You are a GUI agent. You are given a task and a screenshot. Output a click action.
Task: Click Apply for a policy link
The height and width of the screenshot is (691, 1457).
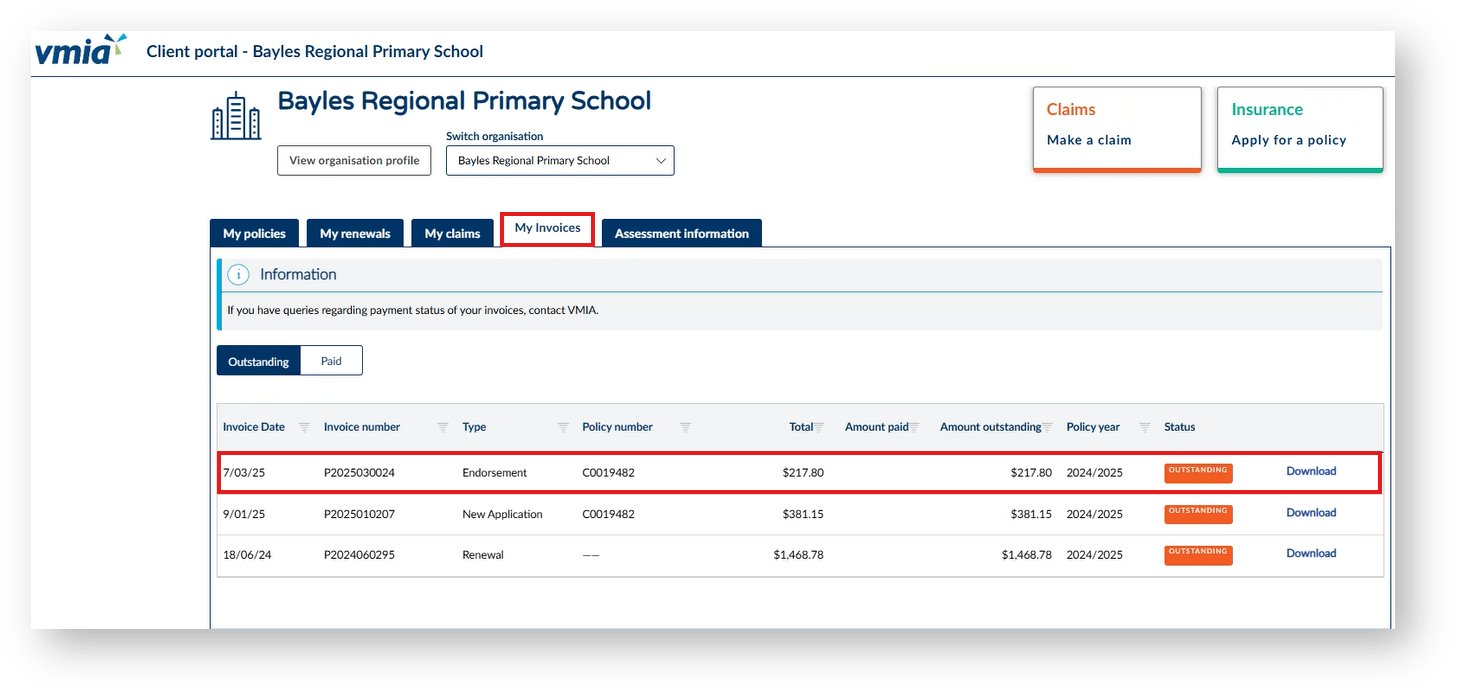[1289, 140]
